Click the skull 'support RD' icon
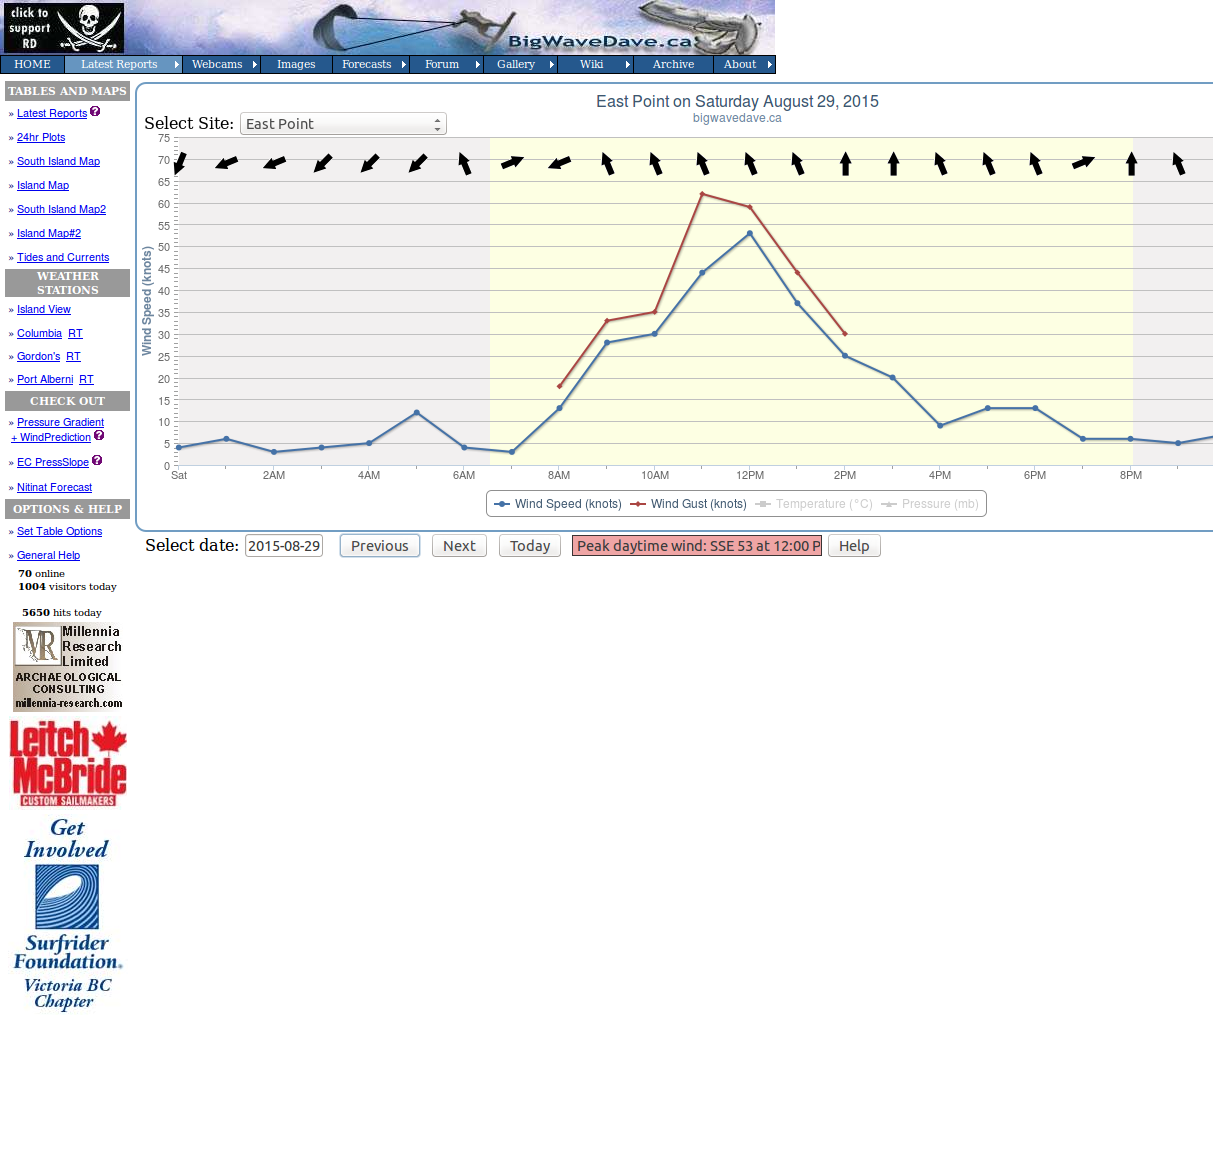 click(x=62, y=27)
